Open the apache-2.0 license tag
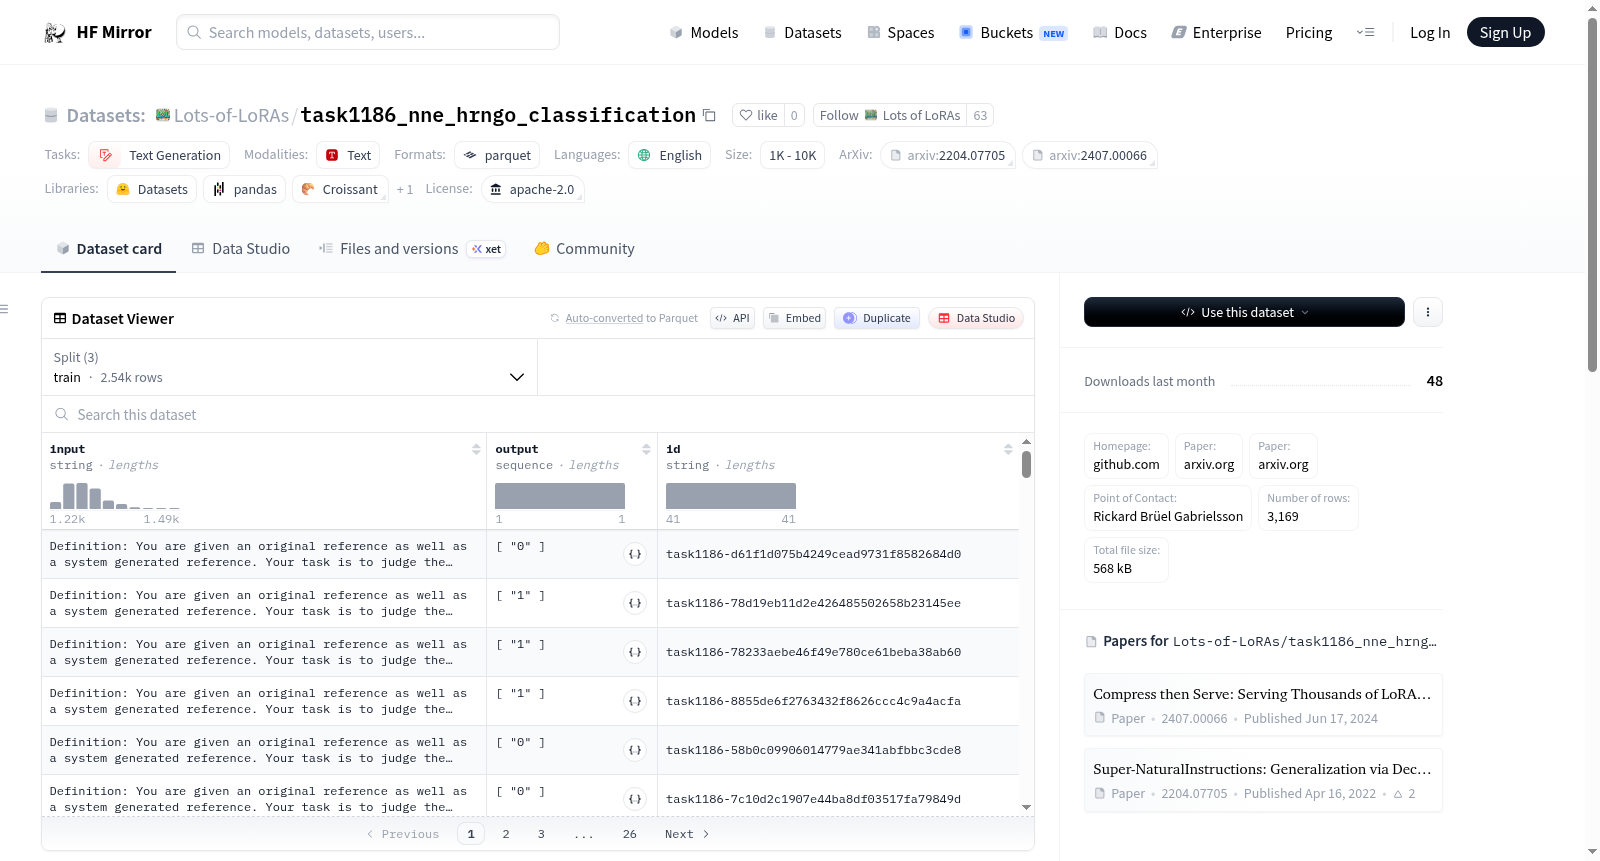Image resolution: width=1600 pixels, height=861 pixels. pos(532,189)
